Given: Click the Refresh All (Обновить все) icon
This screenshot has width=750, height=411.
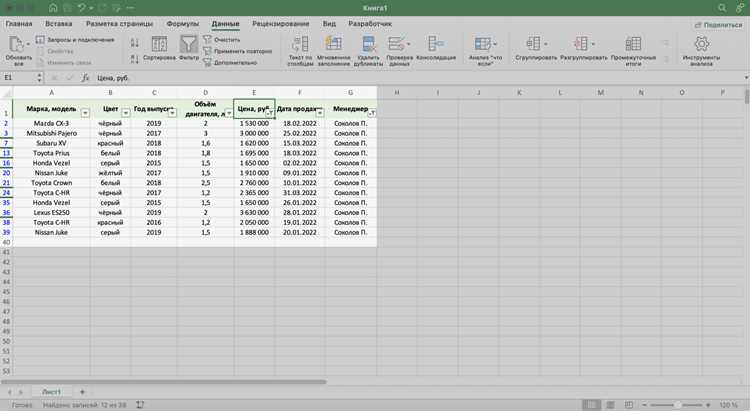Looking at the screenshot, I should click(16, 44).
